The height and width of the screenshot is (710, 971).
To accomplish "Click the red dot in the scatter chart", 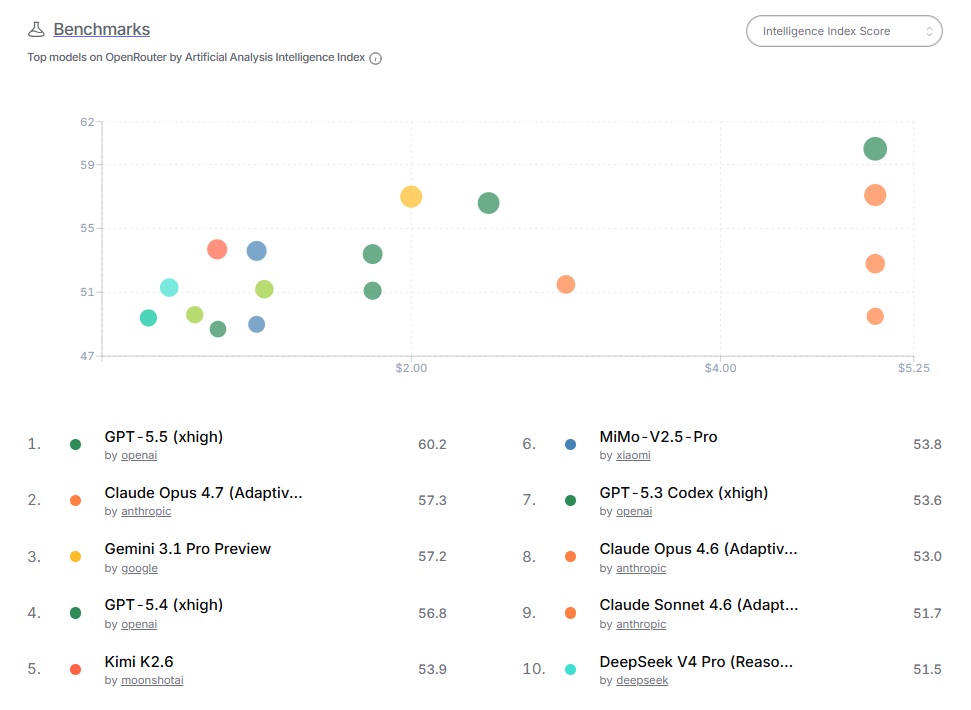I will tap(217, 249).
